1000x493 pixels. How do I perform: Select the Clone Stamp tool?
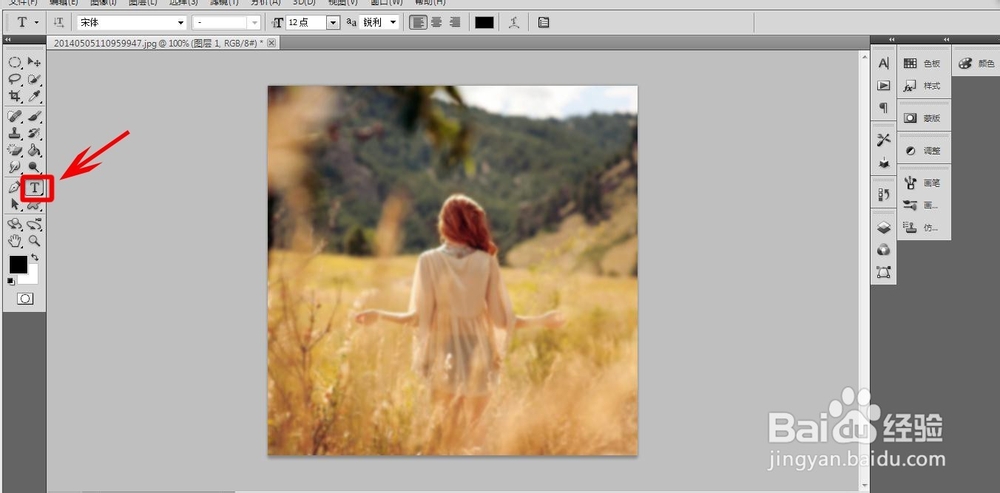point(15,133)
